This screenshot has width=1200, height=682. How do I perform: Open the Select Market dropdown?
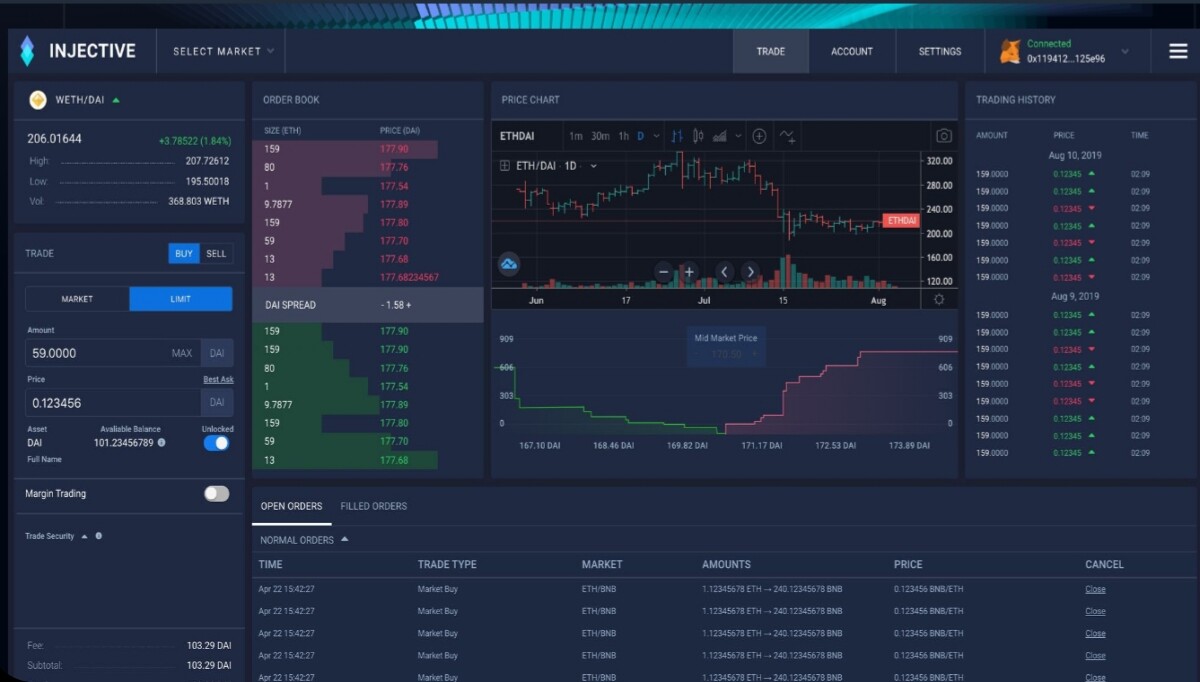point(223,51)
